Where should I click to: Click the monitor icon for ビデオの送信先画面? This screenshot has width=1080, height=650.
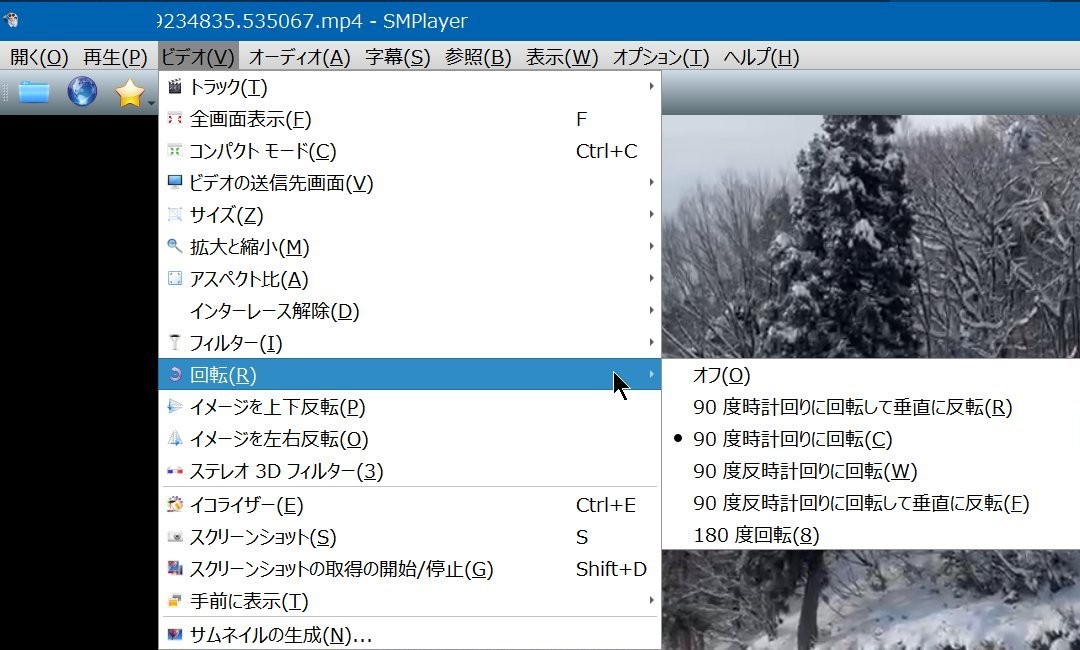point(173,183)
